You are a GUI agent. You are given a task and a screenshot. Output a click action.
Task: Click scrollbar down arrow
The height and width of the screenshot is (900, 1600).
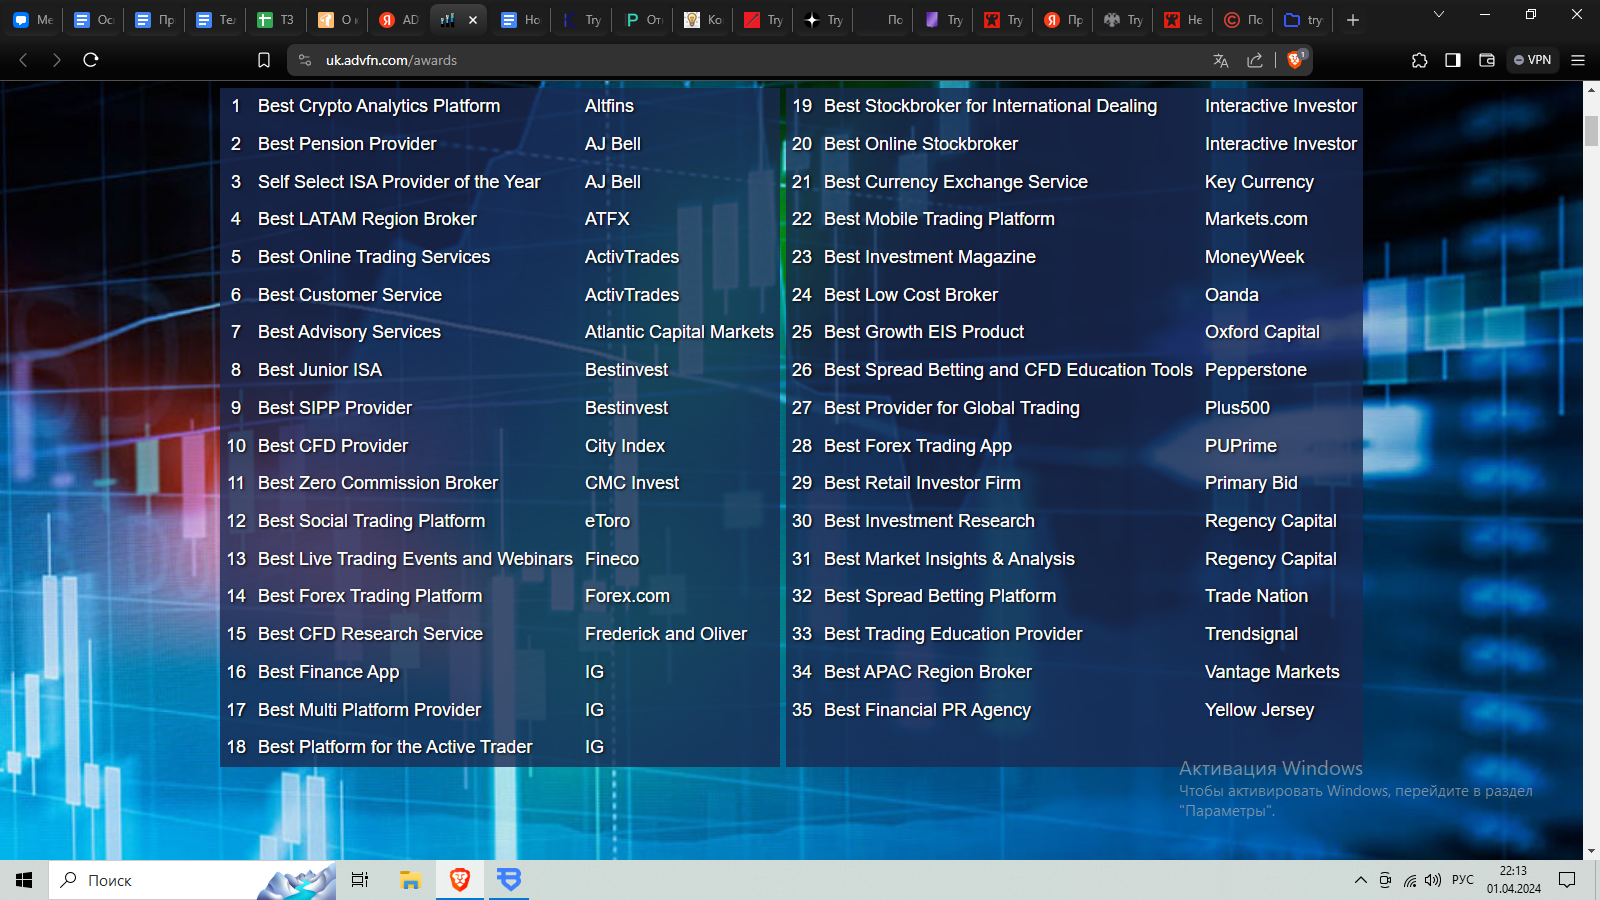(1591, 851)
